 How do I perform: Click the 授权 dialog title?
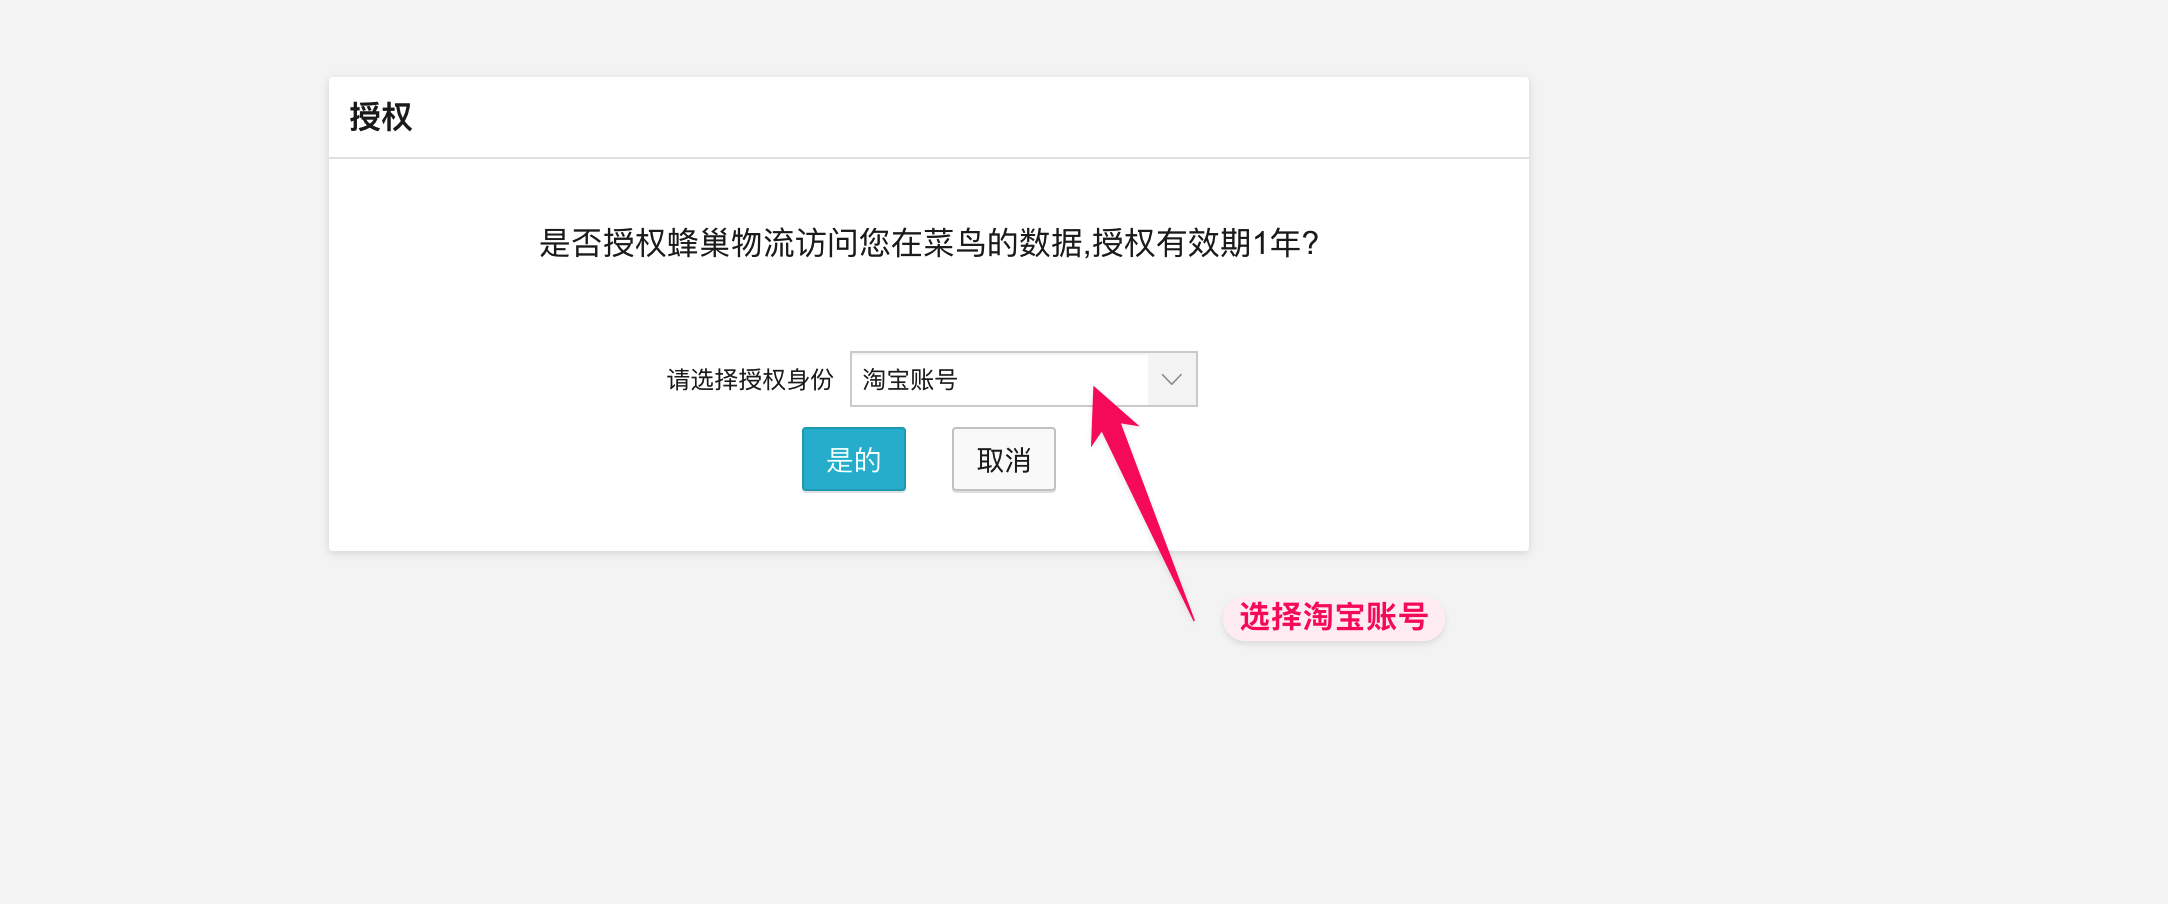(381, 117)
